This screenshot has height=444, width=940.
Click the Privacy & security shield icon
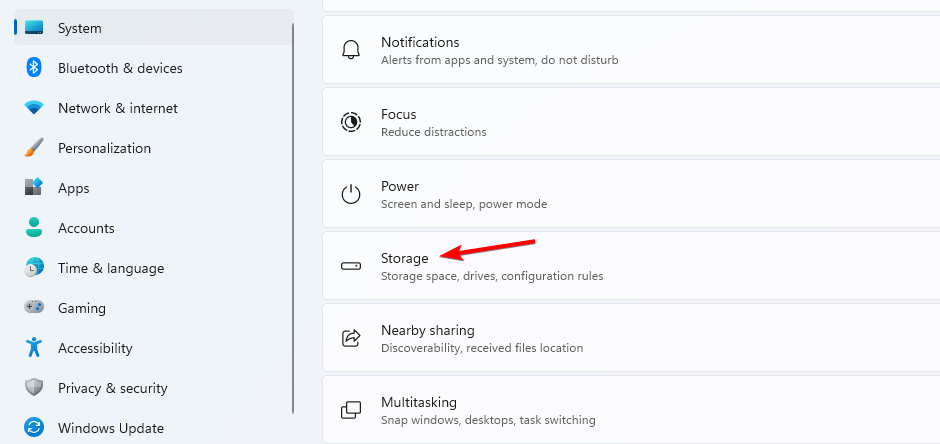[x=34, y=388]
